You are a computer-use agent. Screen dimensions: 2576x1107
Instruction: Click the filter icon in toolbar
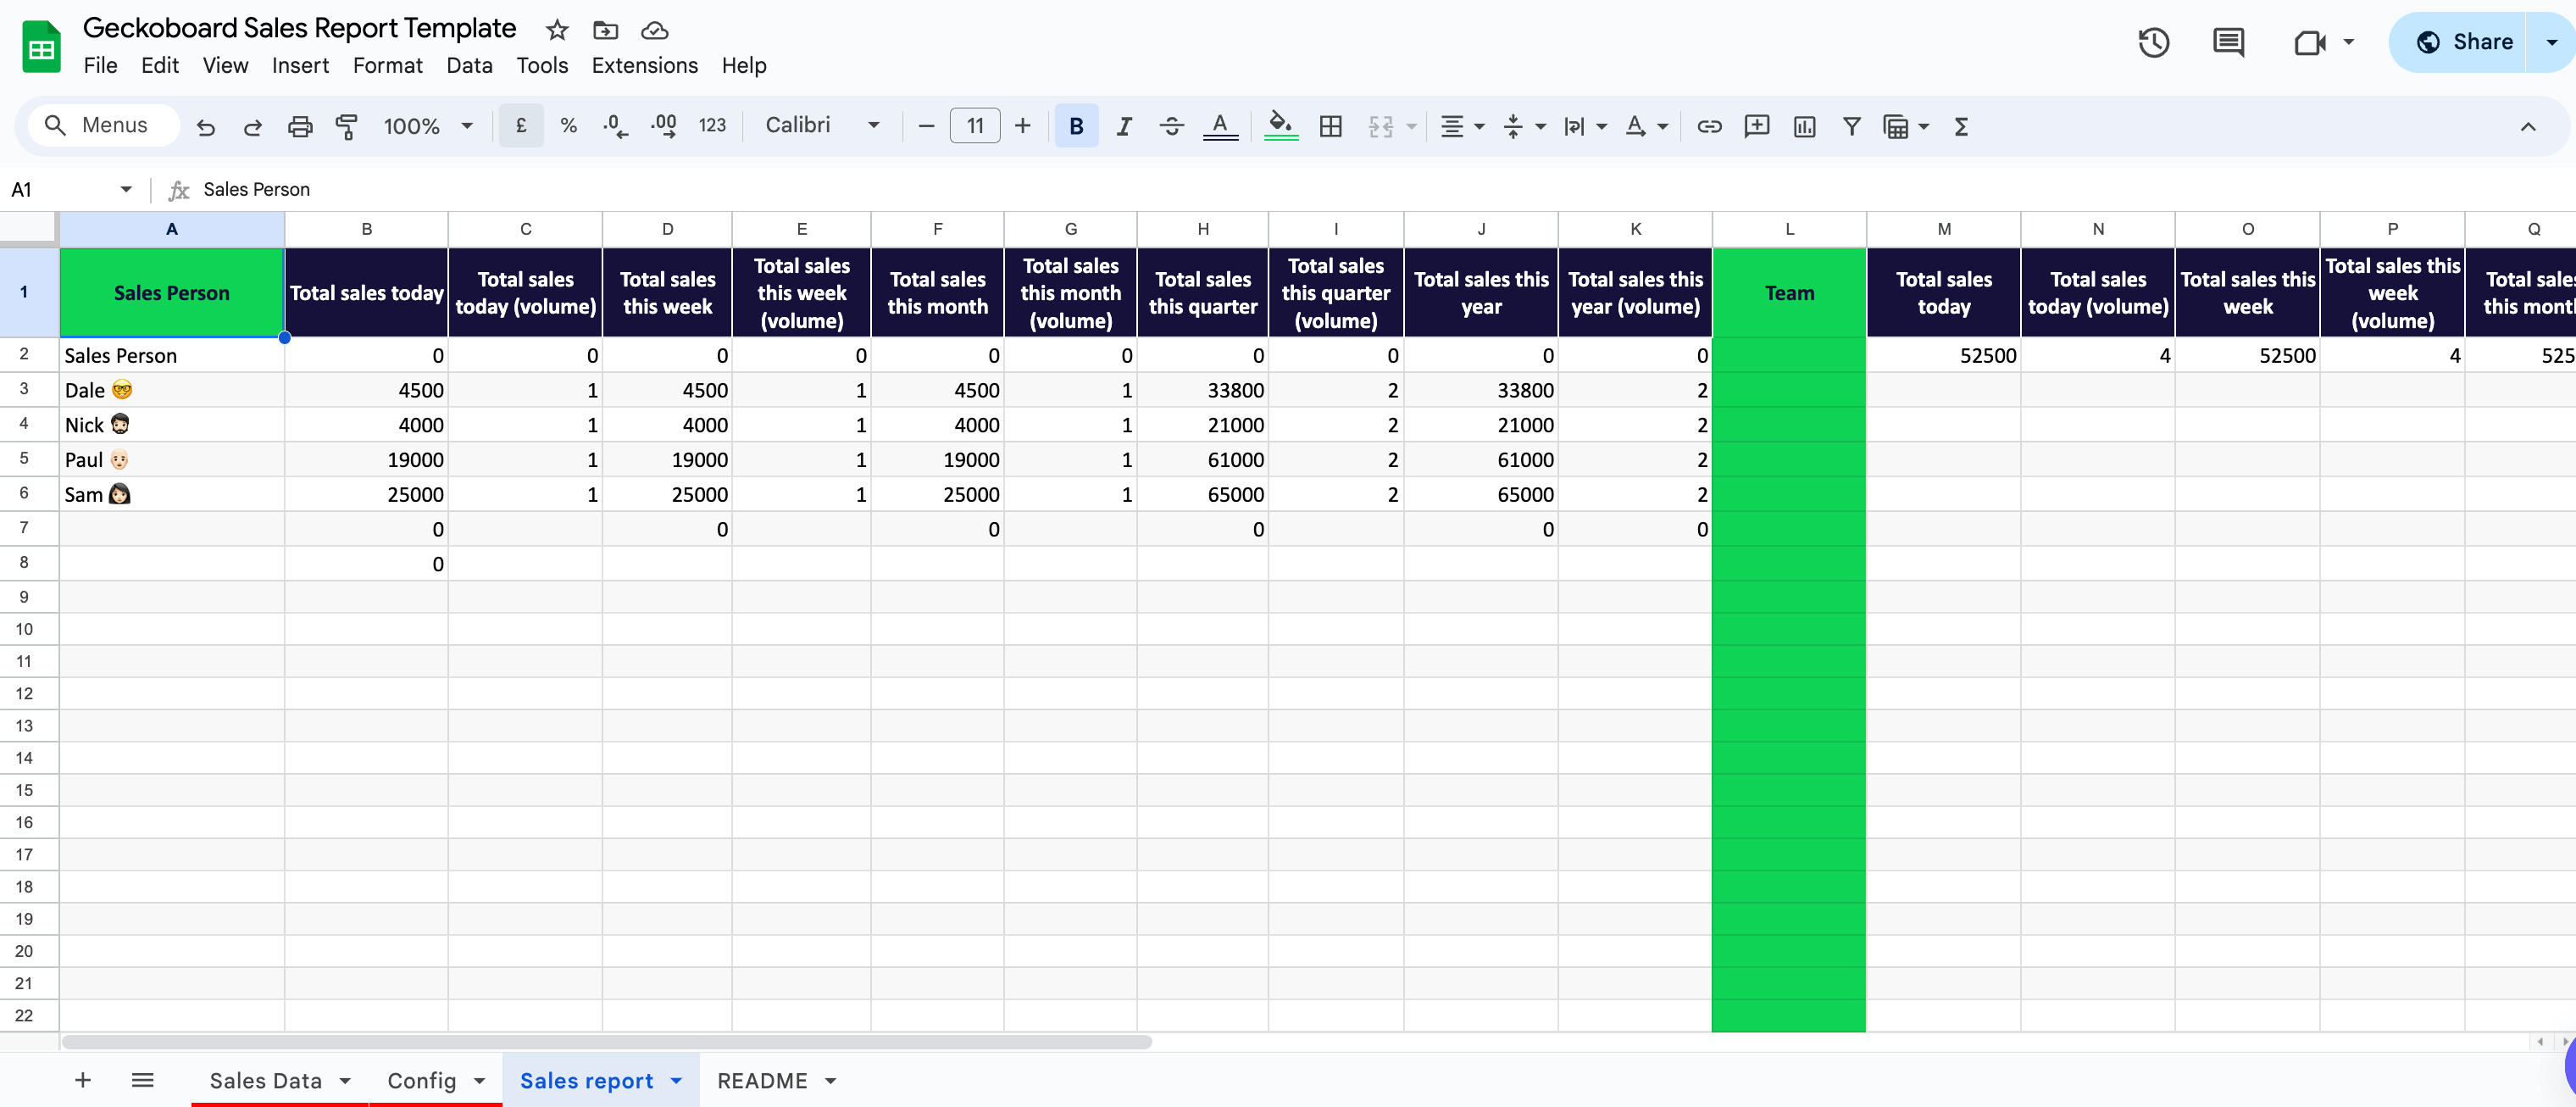coord(1851,125)
